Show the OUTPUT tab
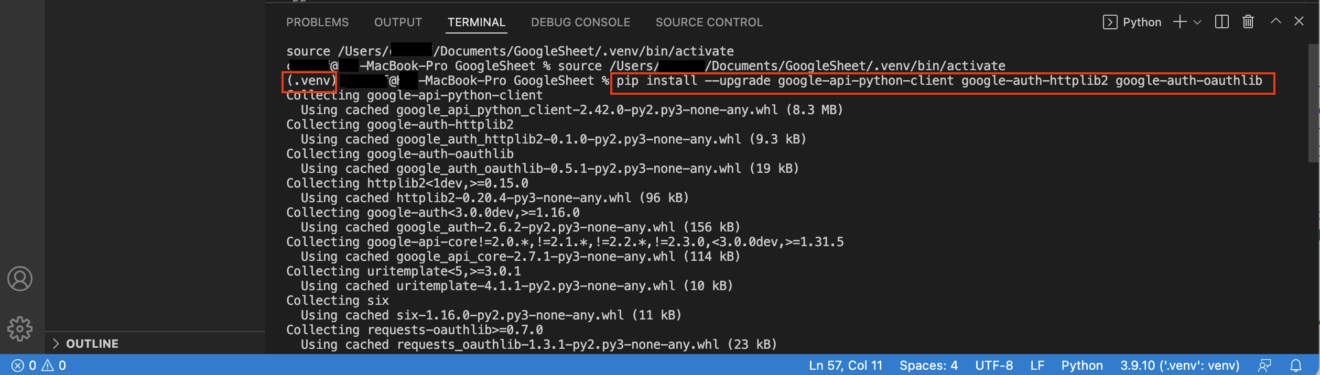Screen dimensions: 1320x375 398,22
